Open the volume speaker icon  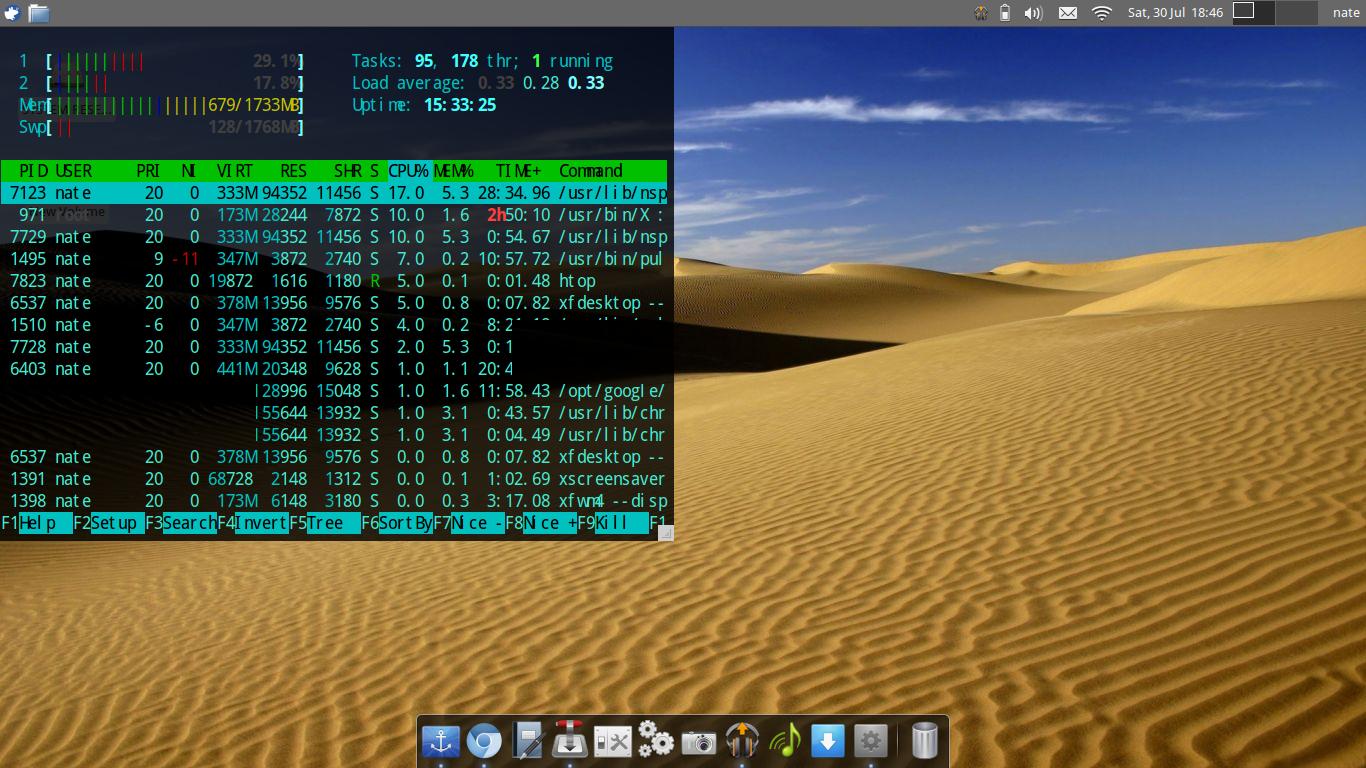coord(1034,13)
